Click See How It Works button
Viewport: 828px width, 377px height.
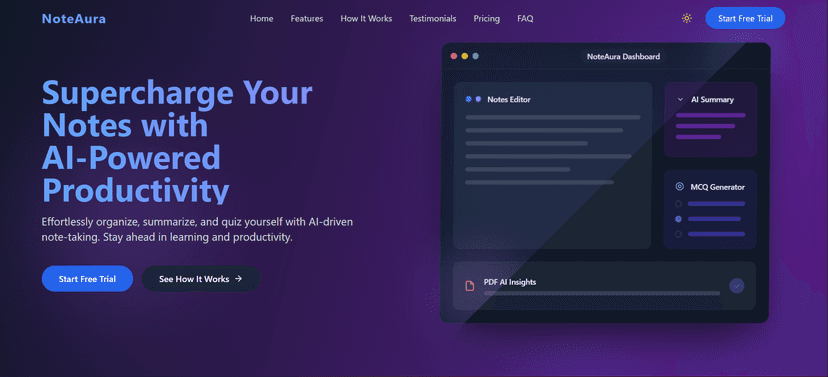201,279
